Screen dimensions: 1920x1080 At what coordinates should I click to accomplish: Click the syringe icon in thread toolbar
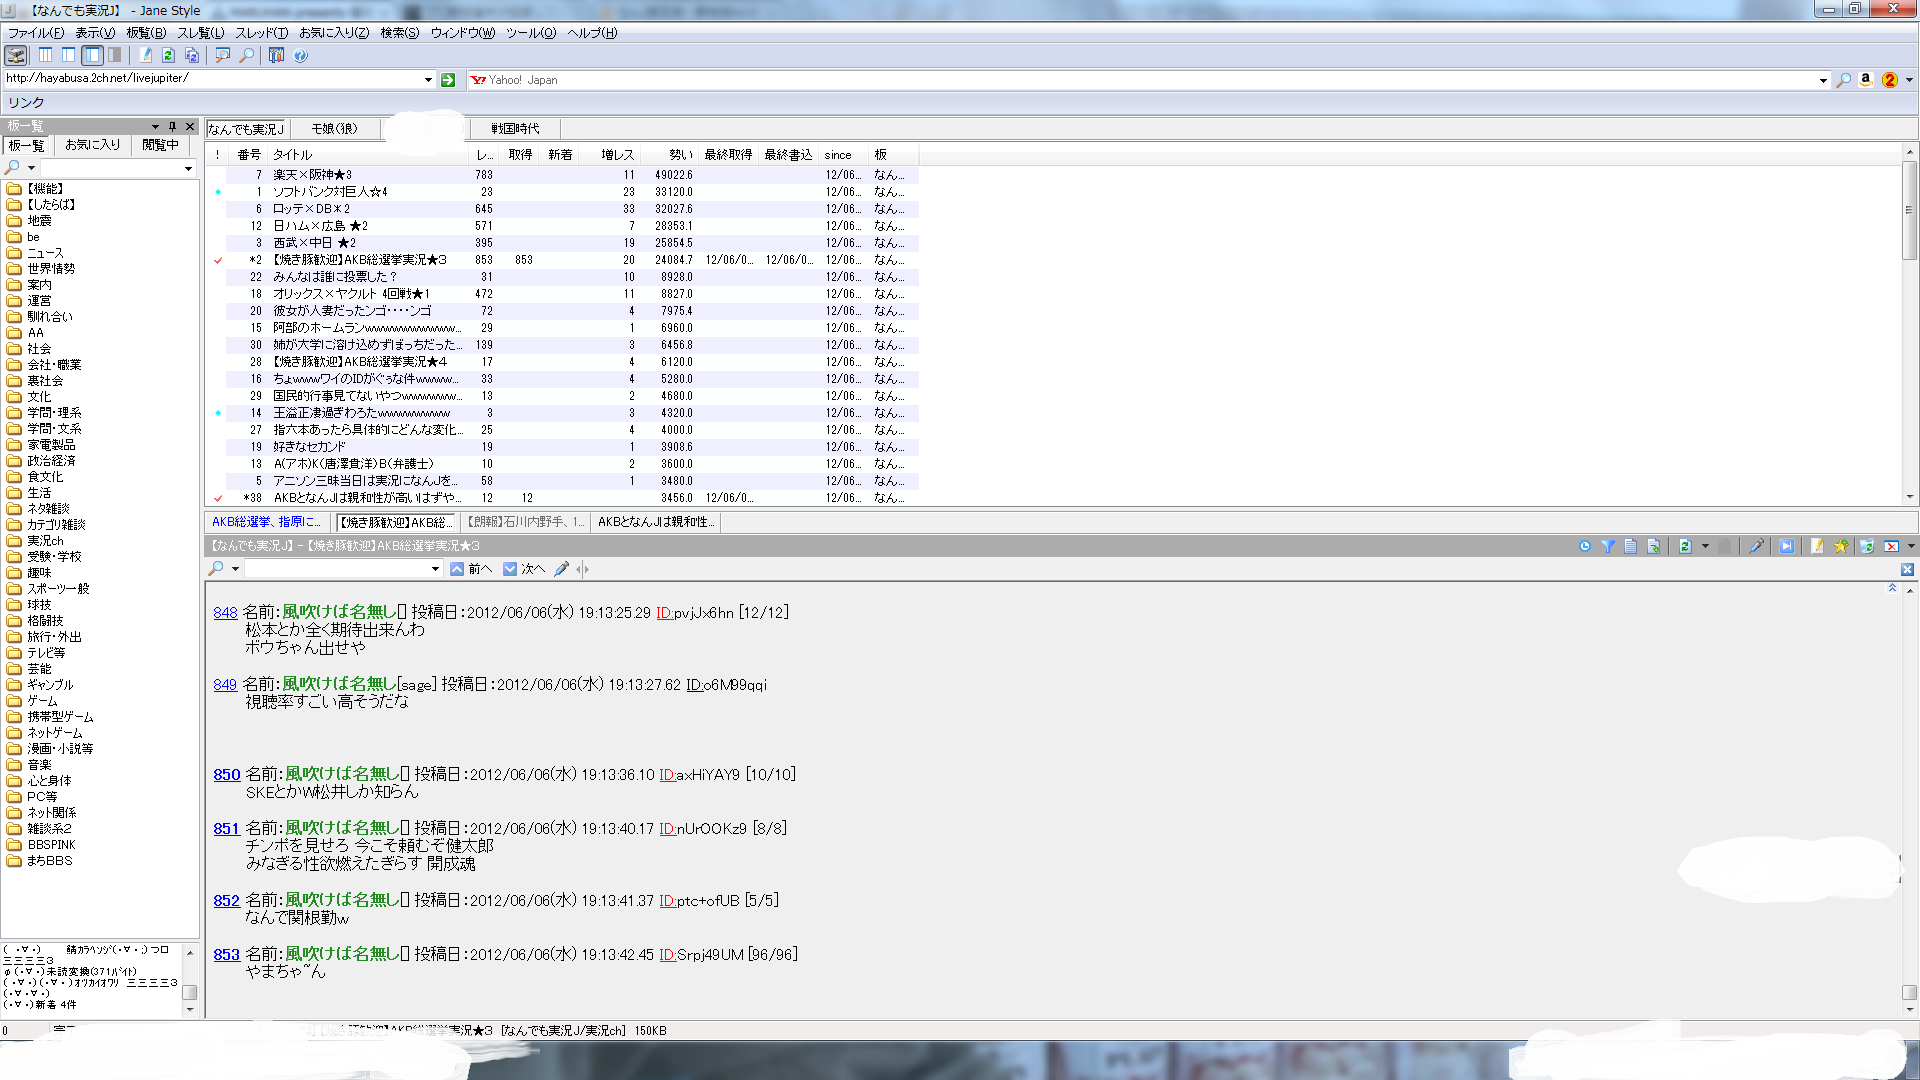tap(1756, 546)
